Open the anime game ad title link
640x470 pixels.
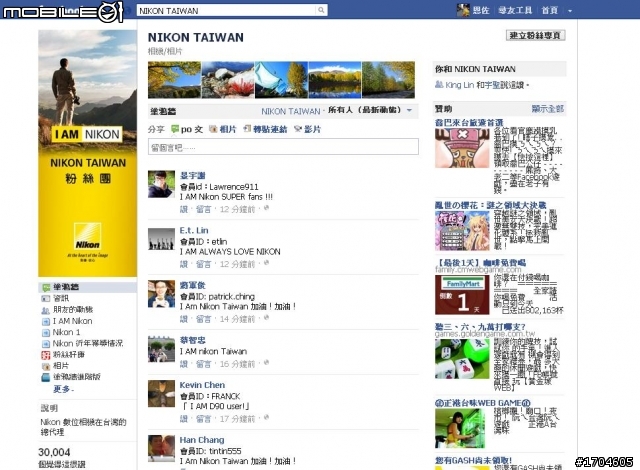pyautogui.click(x=491, y=205)
